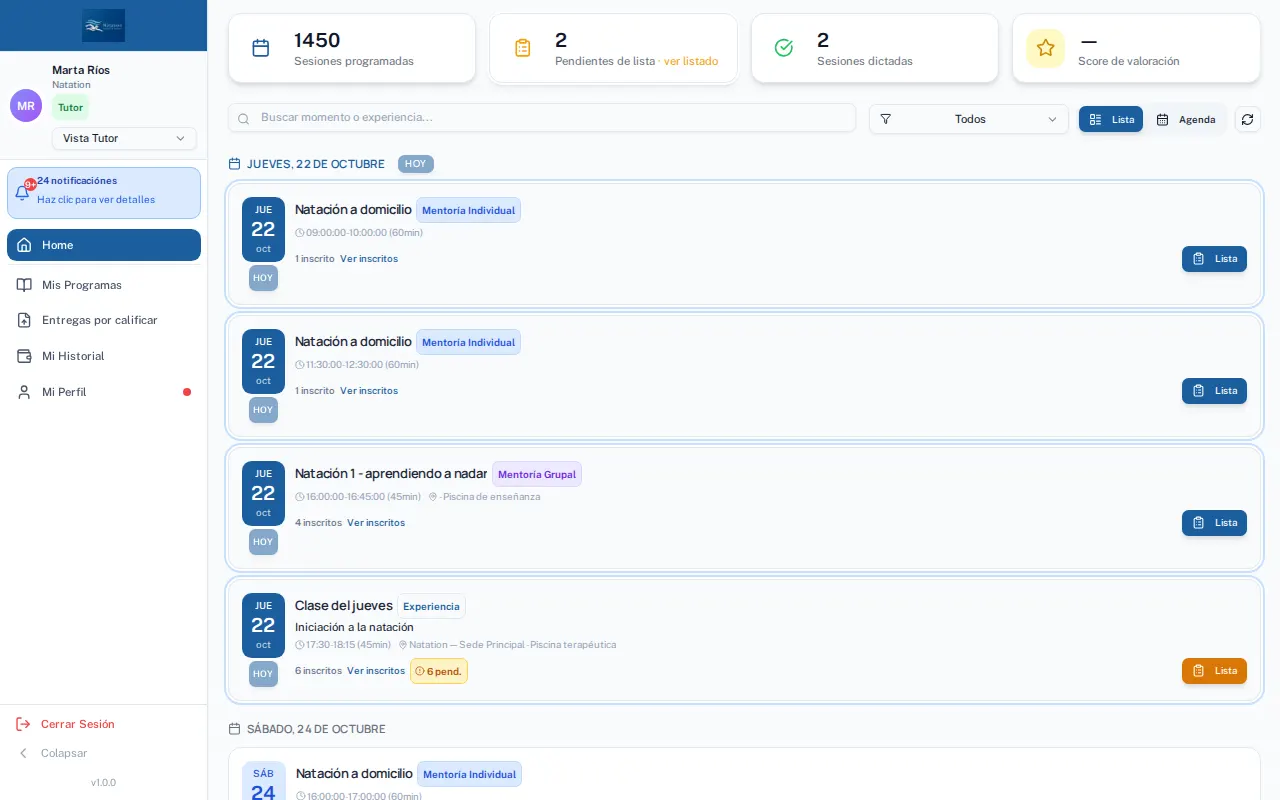Click the clipboard icon on Pendientes de lista
The height and width of the screenshot is (800, 1280).
(522, 48)
